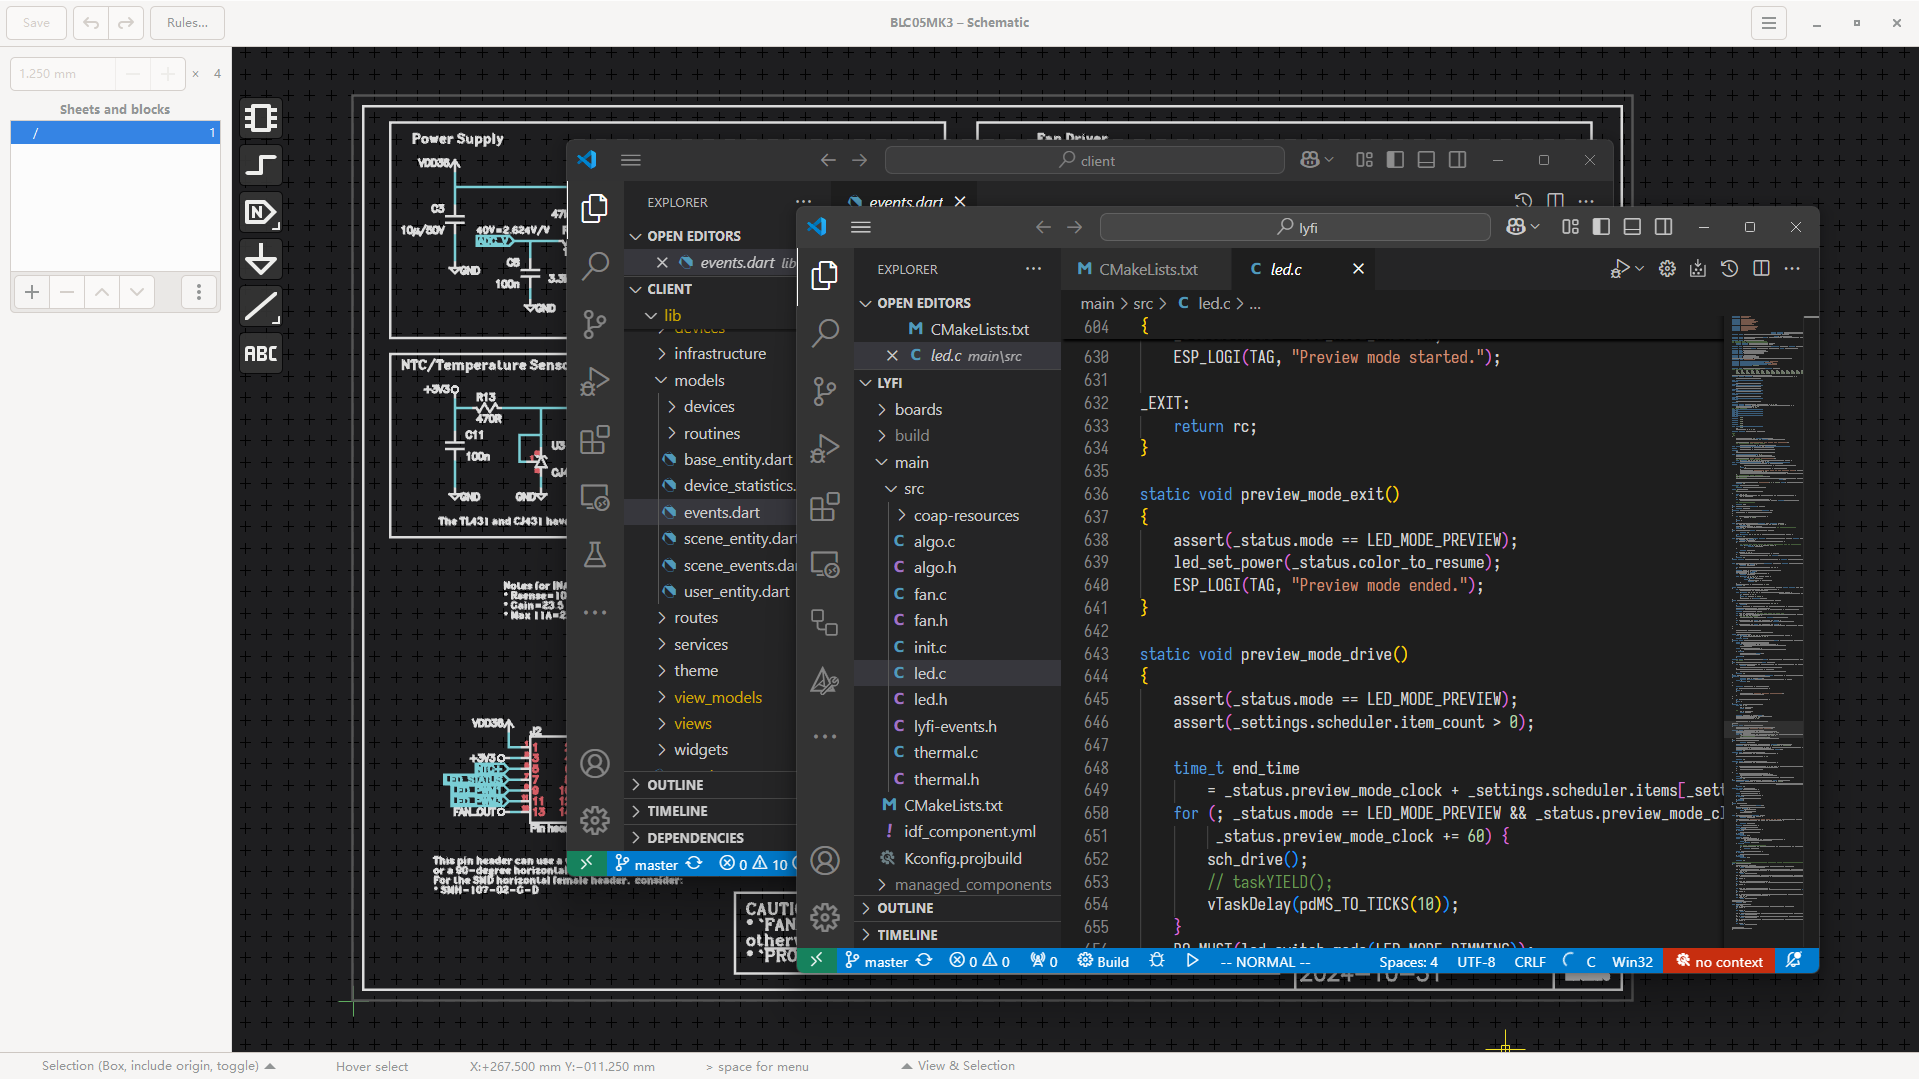Image resolution: width=1919 pixels, height=1079 pixels.
Task: Select the wire drawing tool in schematic
Action: click(261, 165)
